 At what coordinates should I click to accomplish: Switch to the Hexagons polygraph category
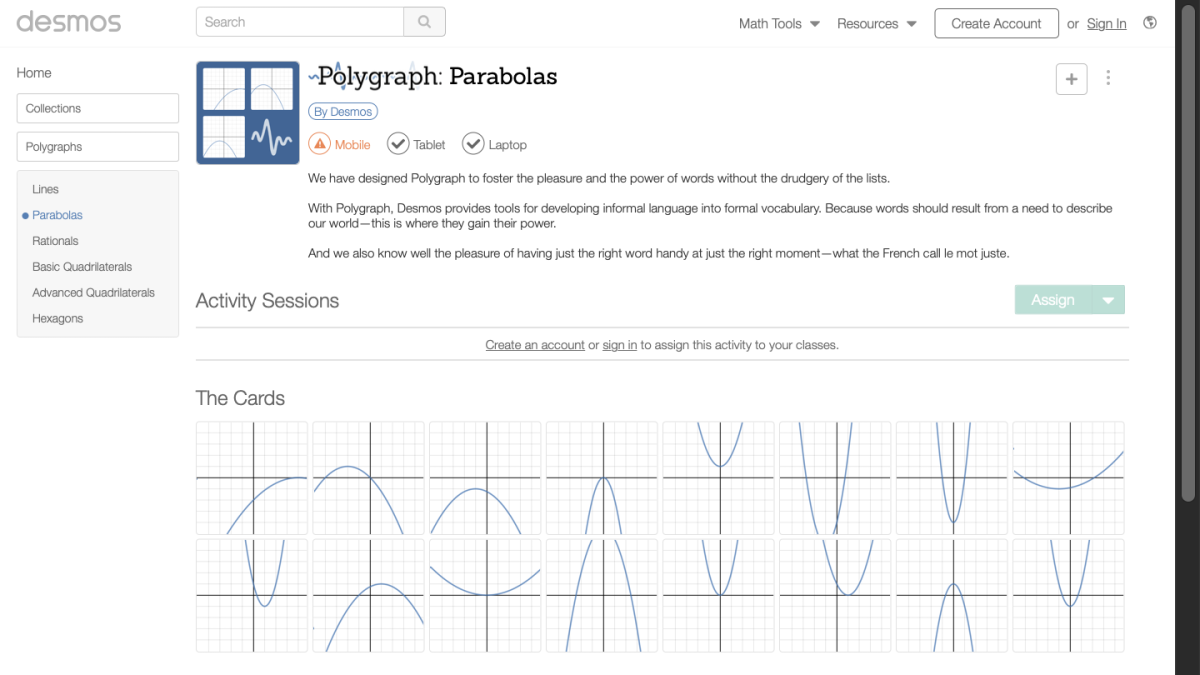tap(57, 318)
